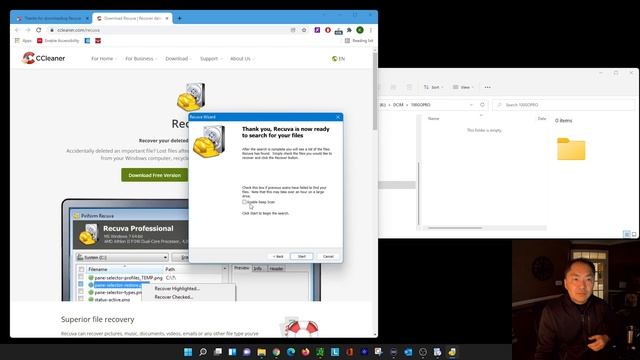Open Widgets from the taskbar
Viewport: 640px width, 360px height.
coord(232,352)
